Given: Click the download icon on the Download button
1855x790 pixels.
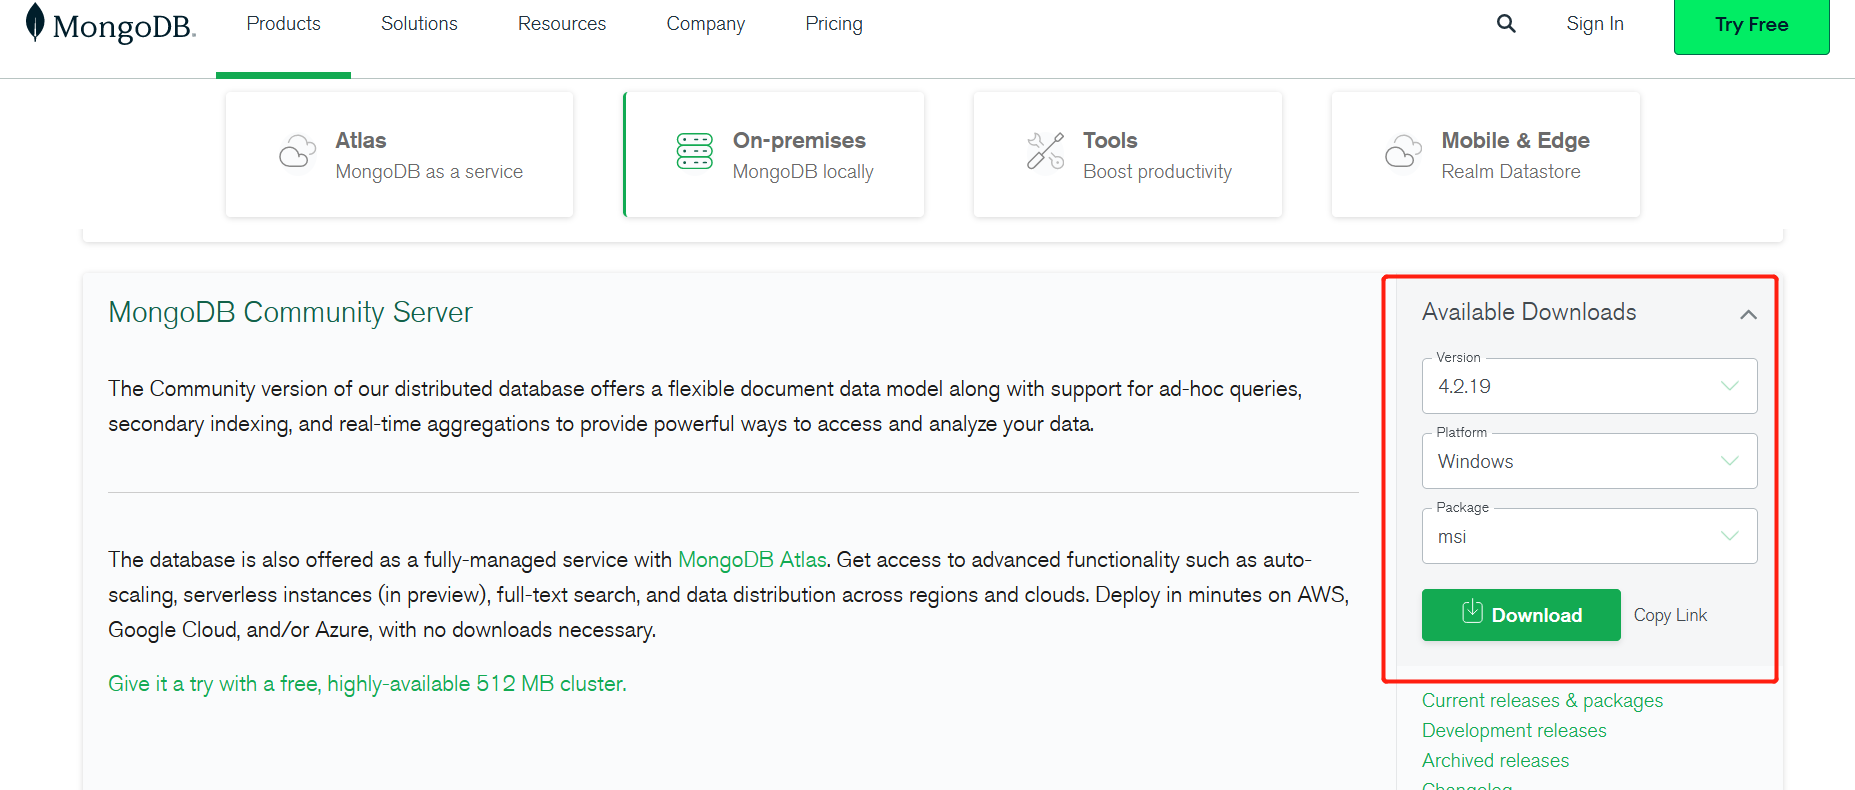Looking at the screenshot, I should coord(1472,611).
